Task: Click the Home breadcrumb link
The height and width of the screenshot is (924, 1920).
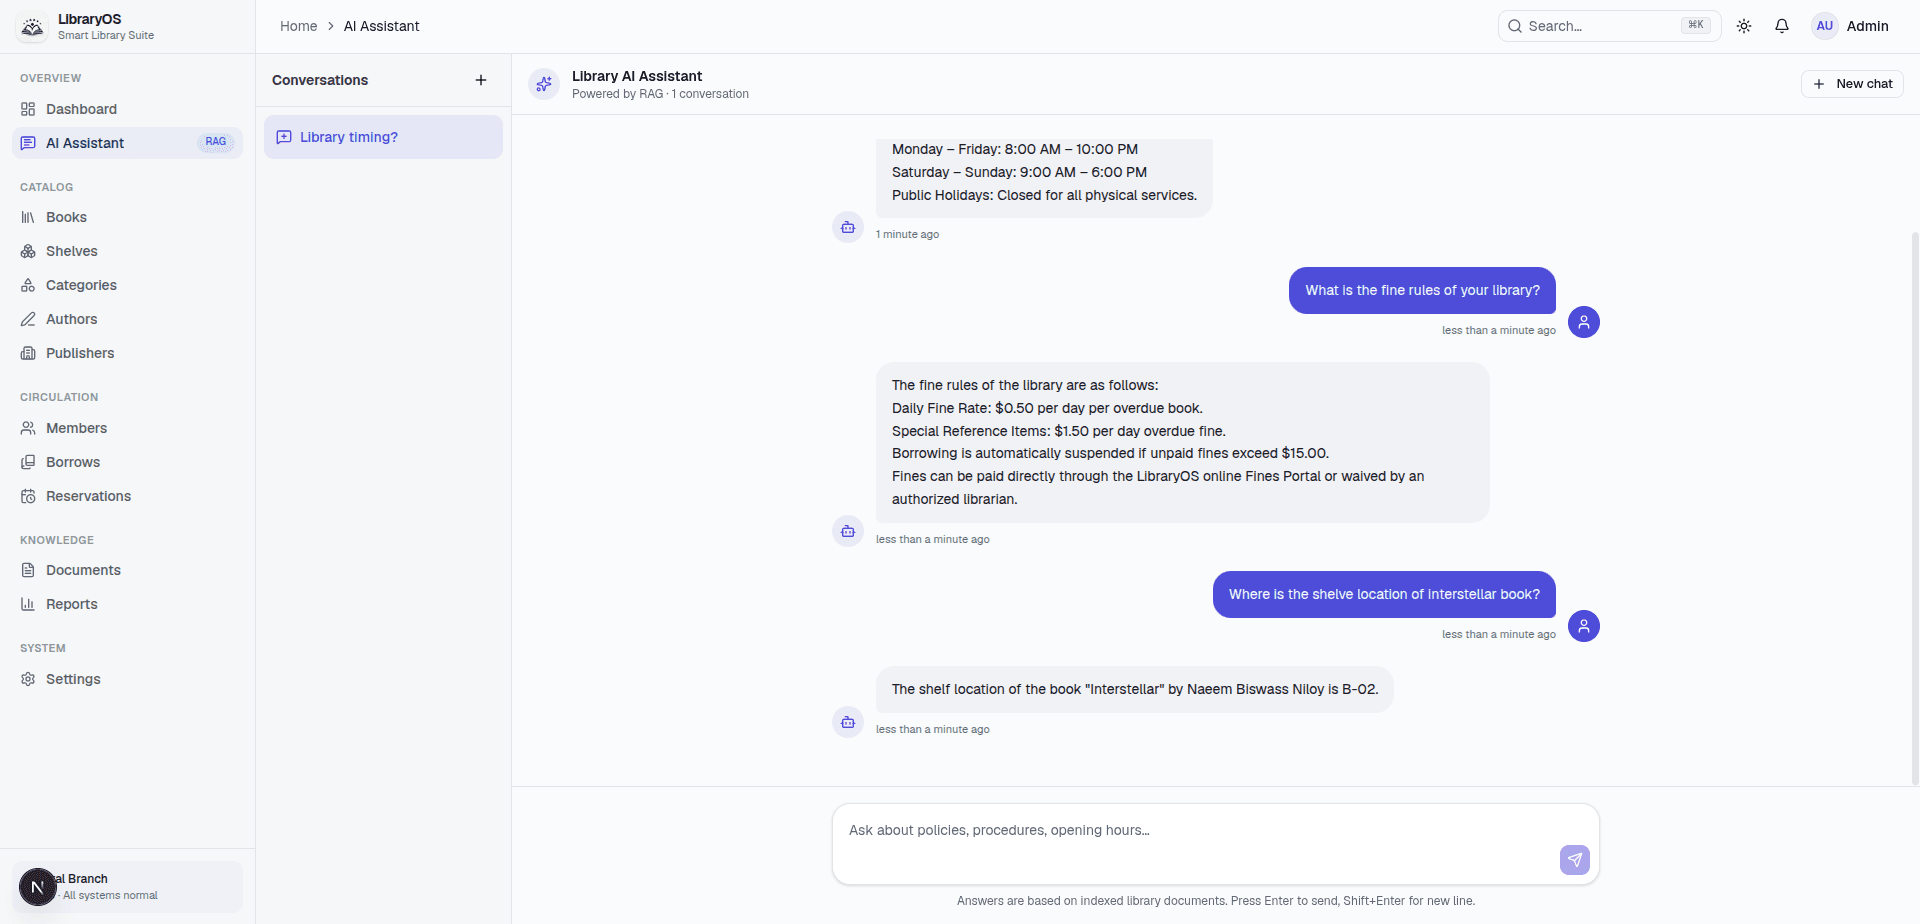Action: point(298,26)
